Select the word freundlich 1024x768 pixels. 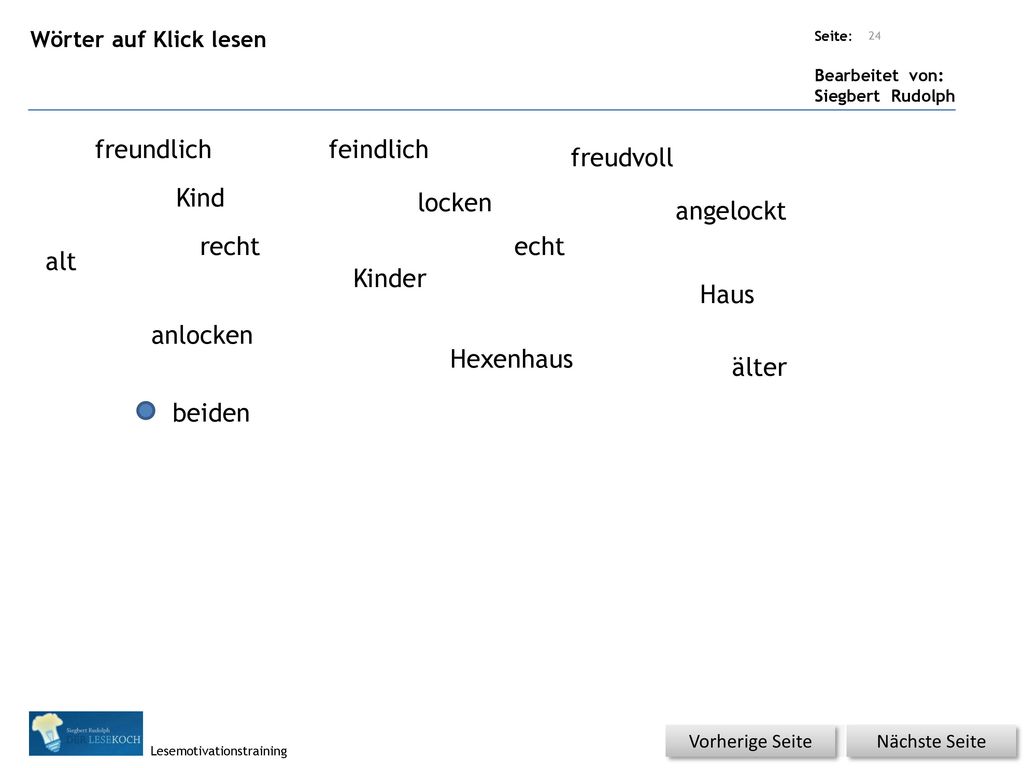pyautogui.click(x=153, y=150)
